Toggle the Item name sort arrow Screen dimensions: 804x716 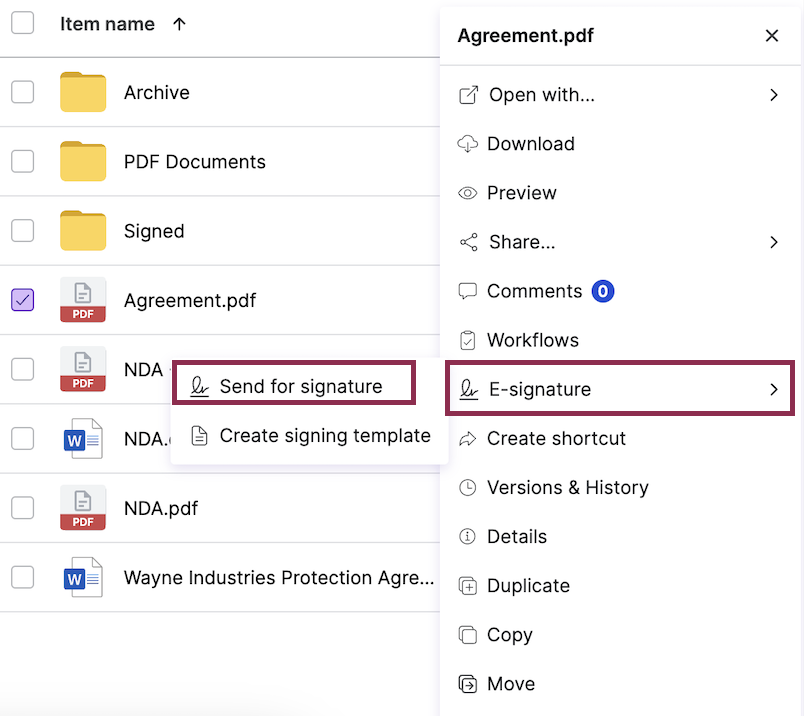[179, 24]
